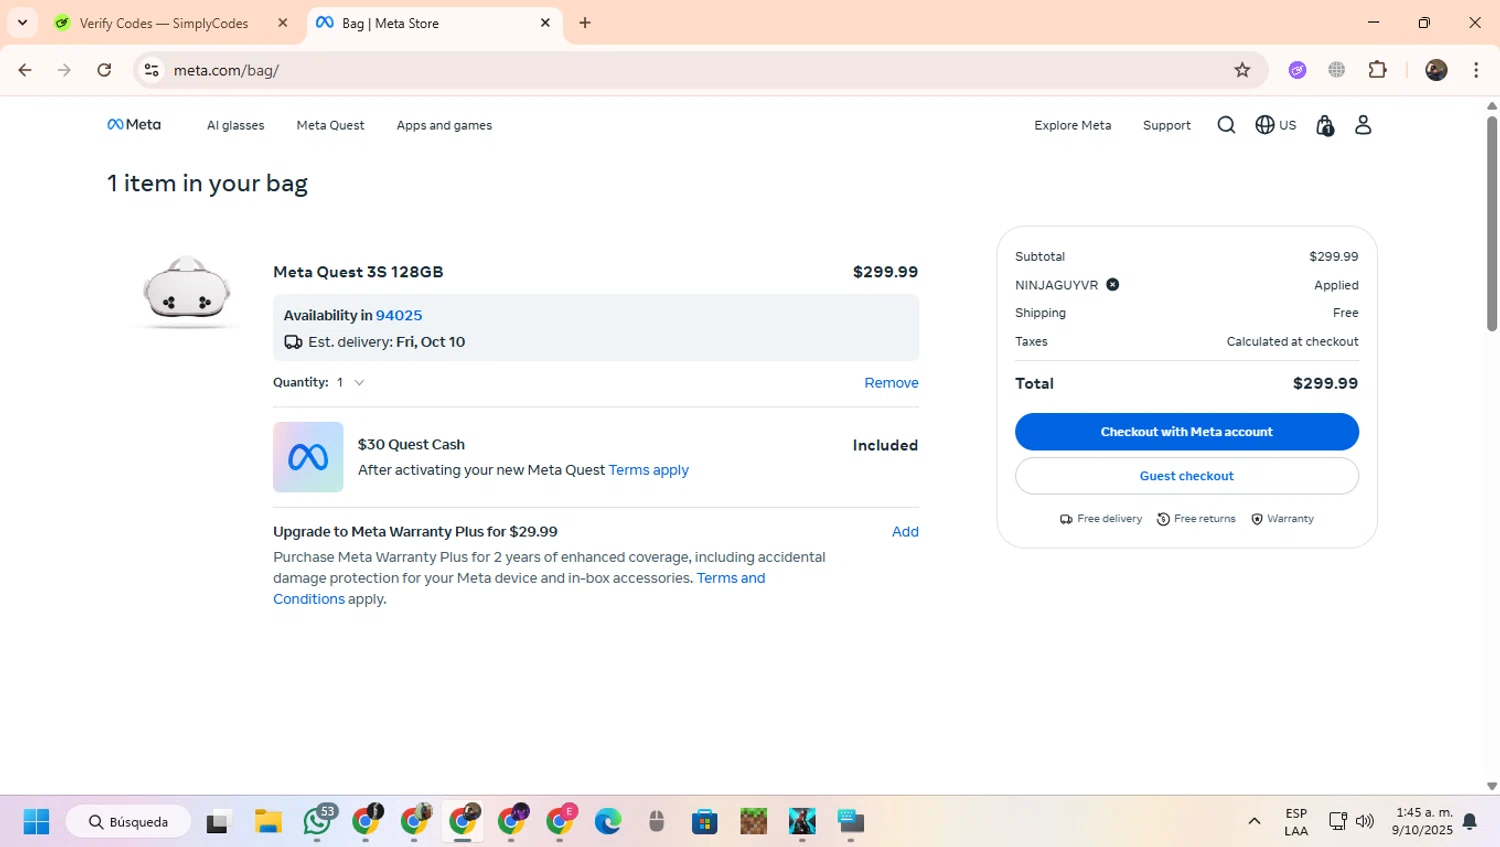
Task: Go forward with the browser forward arrow
Action: (64, 70)
